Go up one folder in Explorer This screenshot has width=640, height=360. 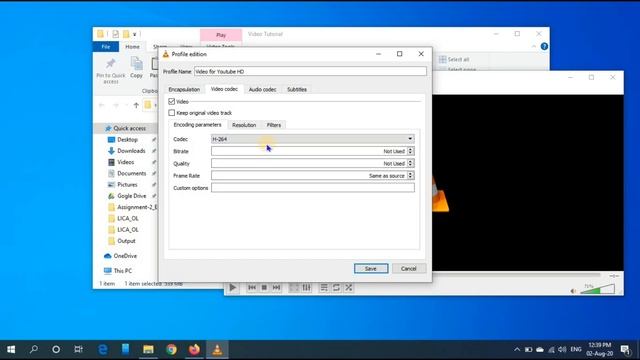click(x=136, y=105)
